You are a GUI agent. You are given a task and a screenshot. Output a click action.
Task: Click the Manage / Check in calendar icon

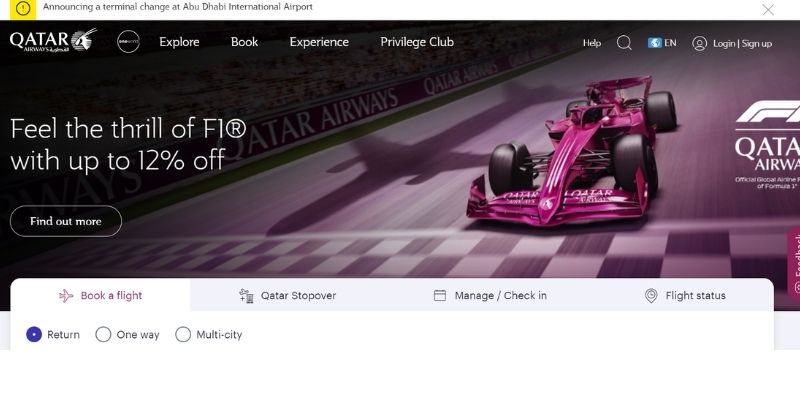click(x=440, y=295)
